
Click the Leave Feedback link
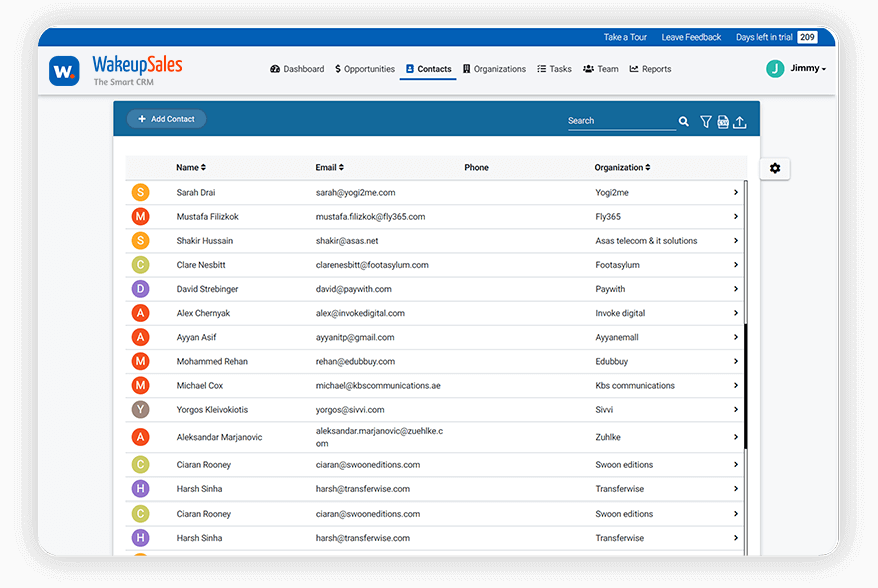coord(692,38)
